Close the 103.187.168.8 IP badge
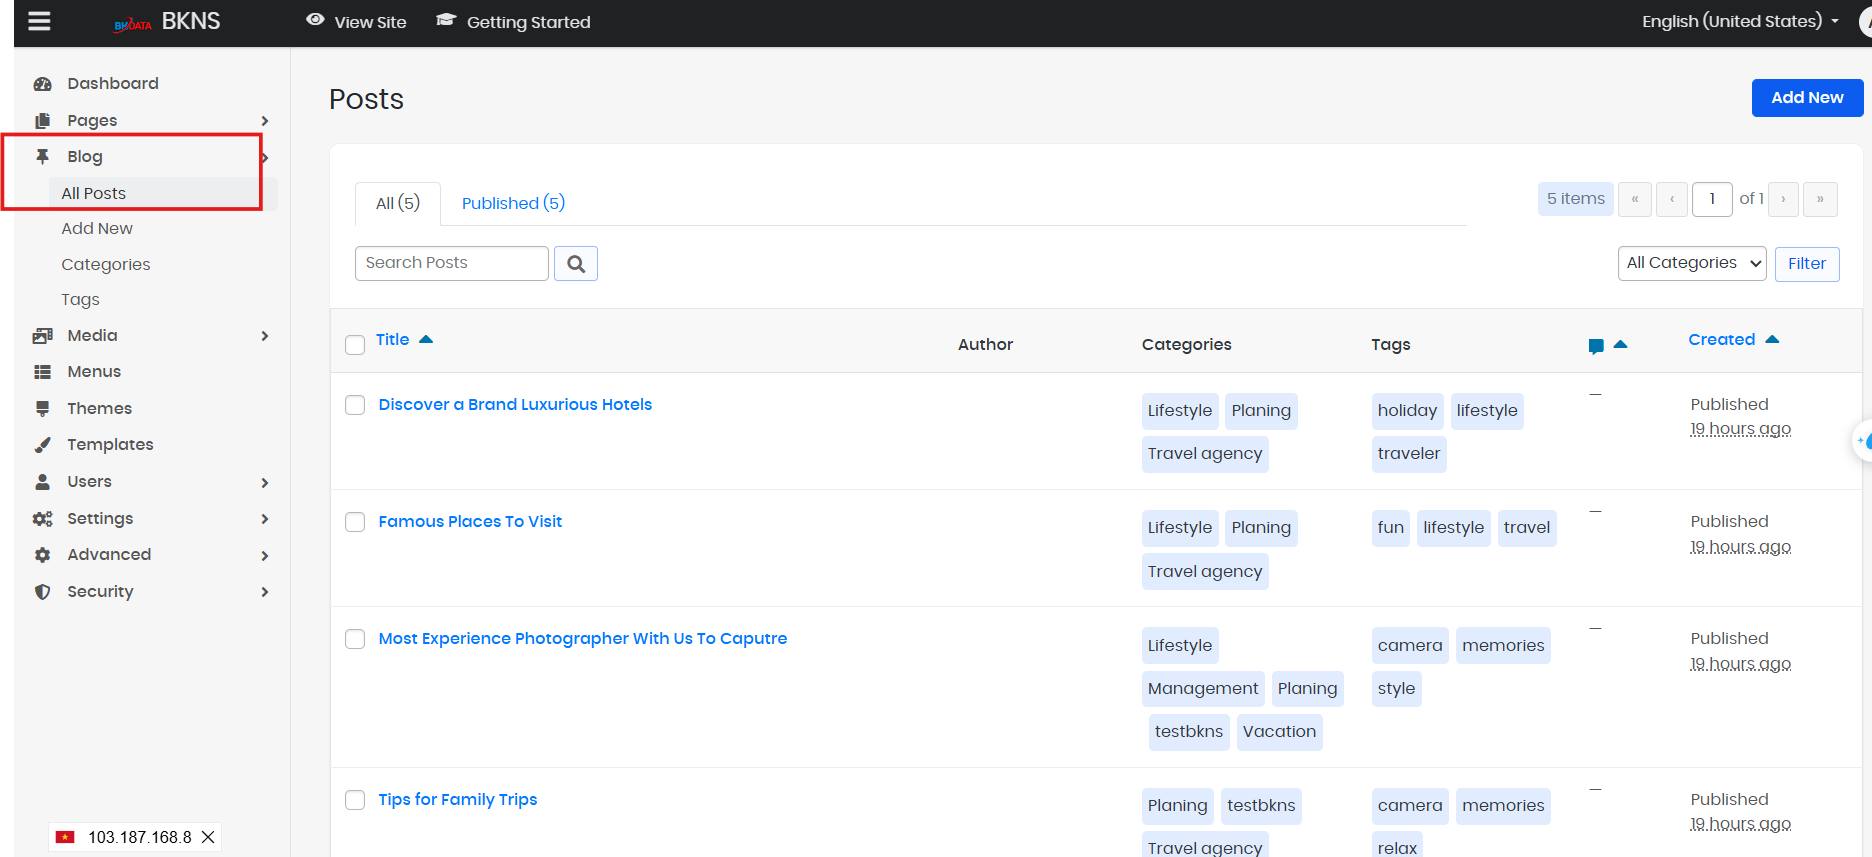This screenshot has width=1872, height=857. [x=208, y=837]
